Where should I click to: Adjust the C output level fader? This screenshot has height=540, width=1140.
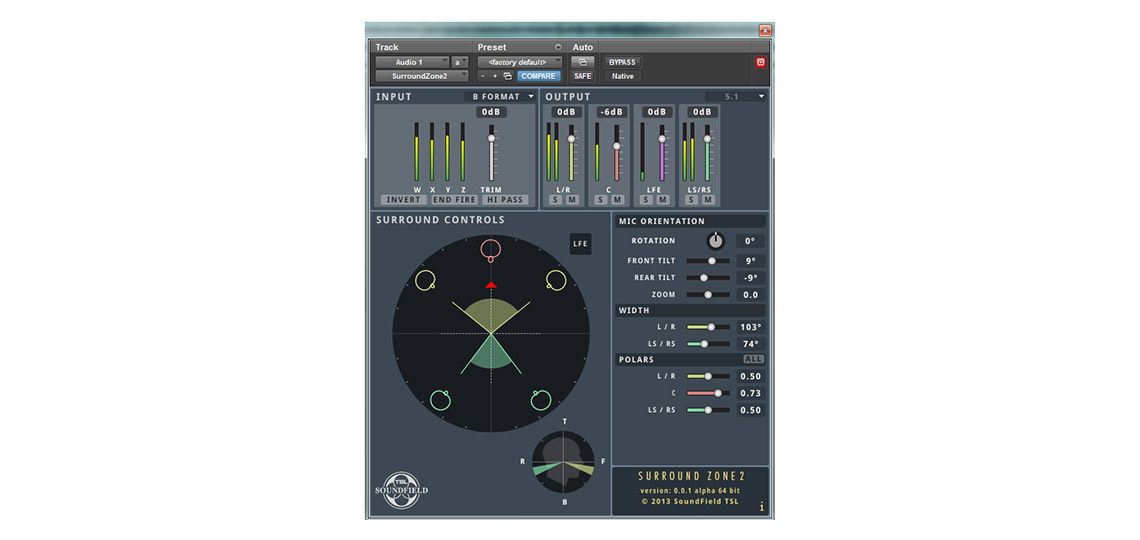[617, 146]
